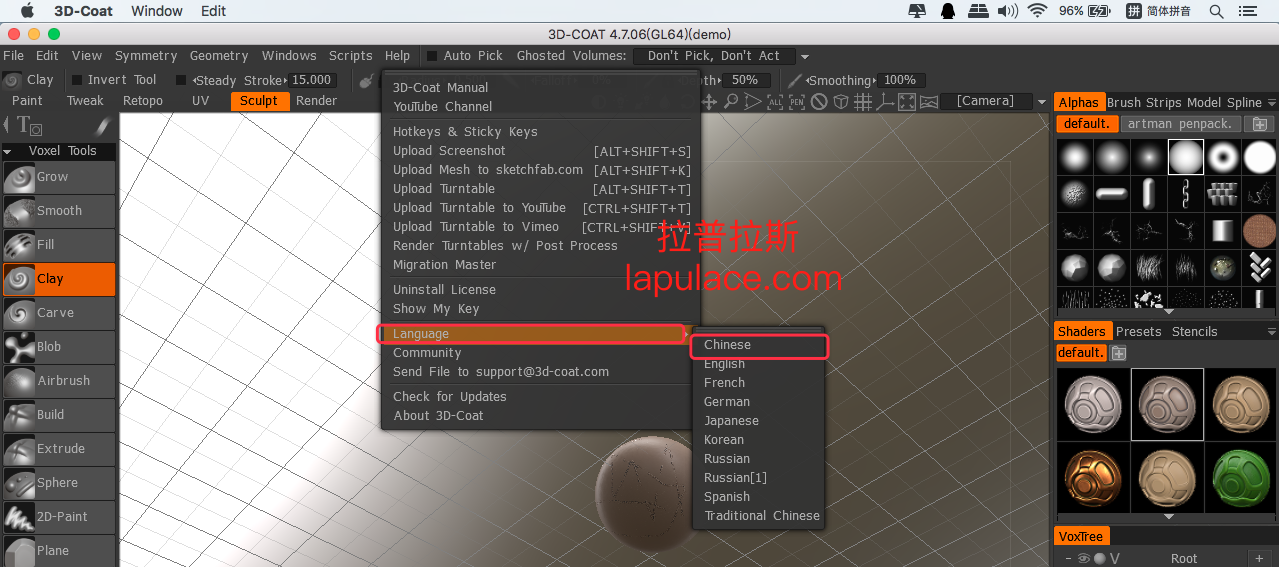Enable the Steady Stroke checkbox

coord(181,80)
